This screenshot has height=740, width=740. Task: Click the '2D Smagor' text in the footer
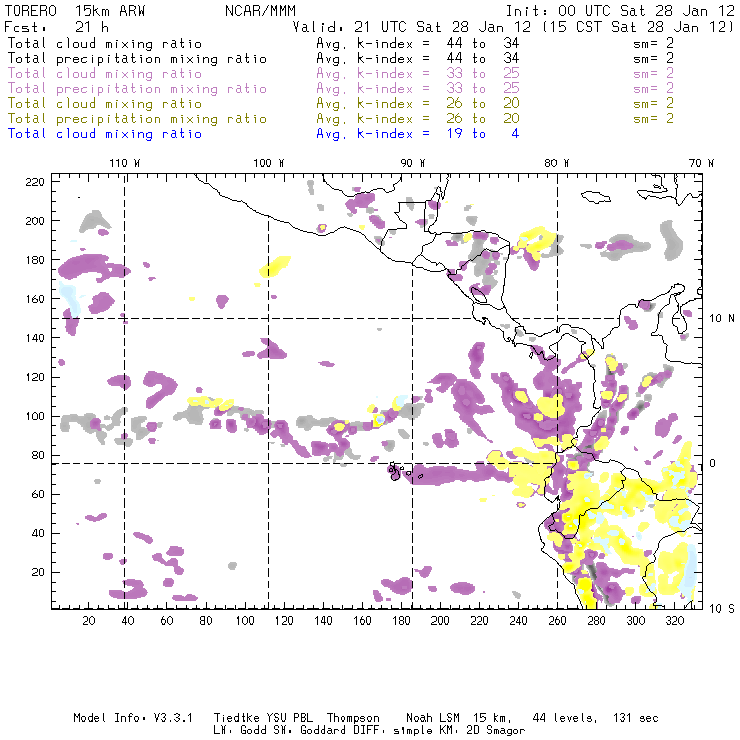click(x=495, y=731)
